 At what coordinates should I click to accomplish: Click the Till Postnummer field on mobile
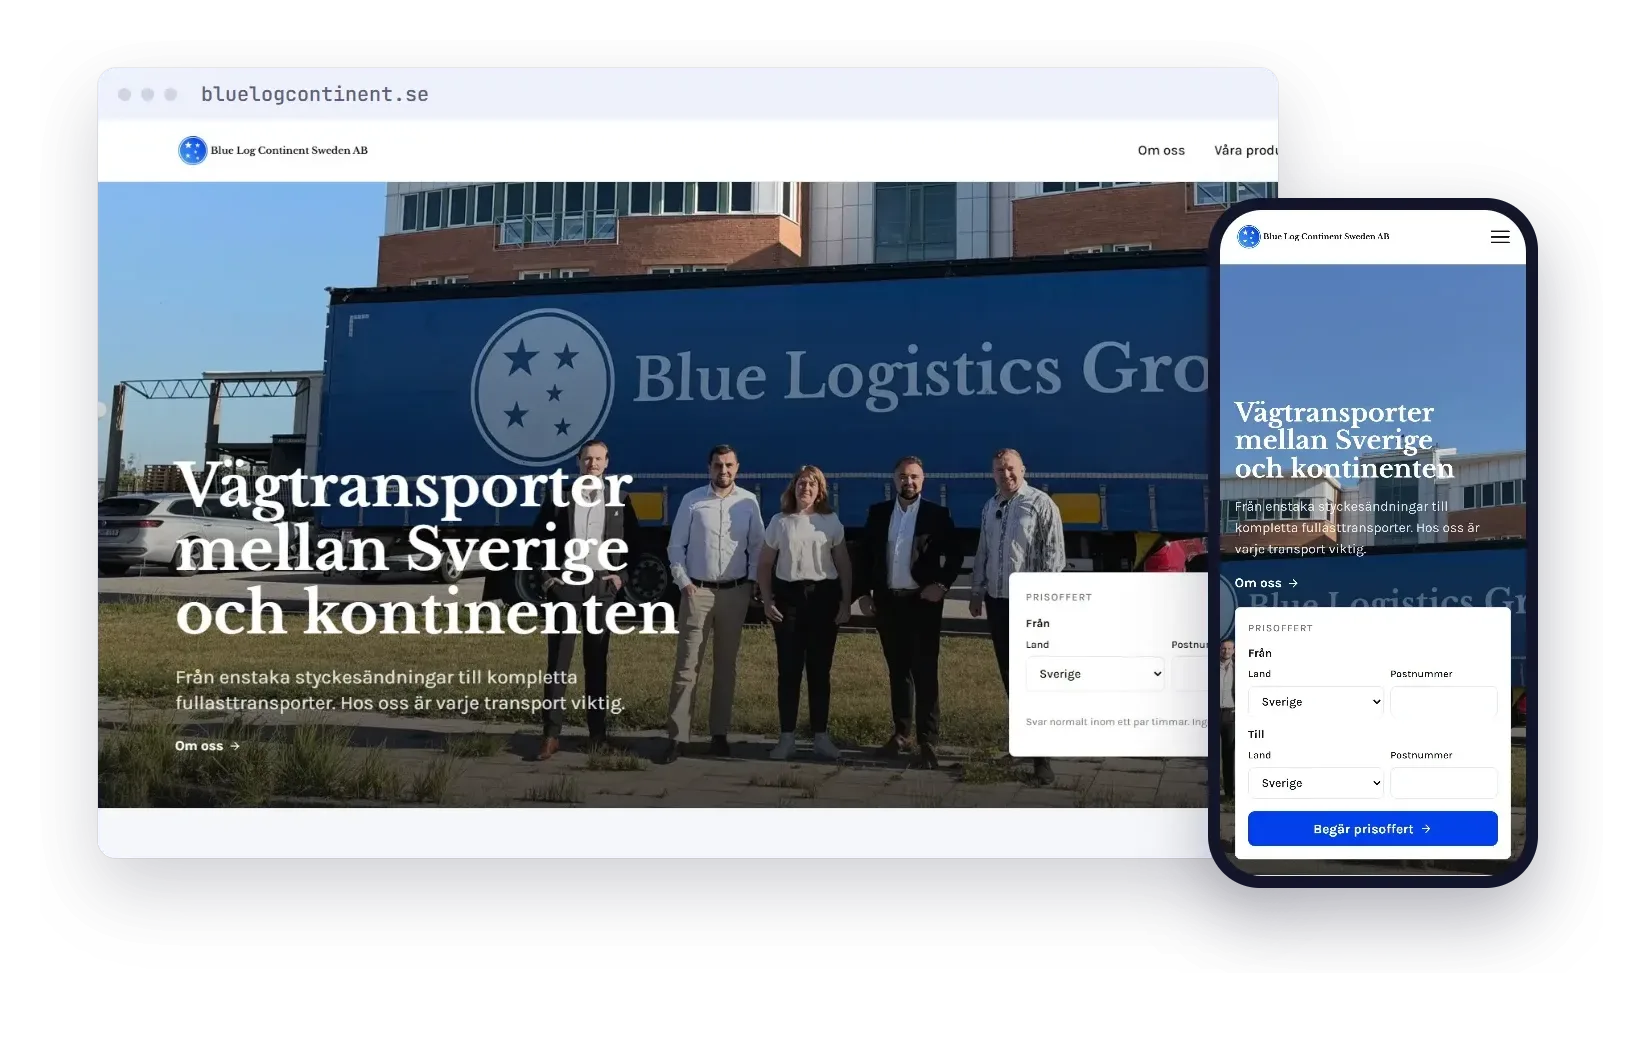tap(1444, 783)
